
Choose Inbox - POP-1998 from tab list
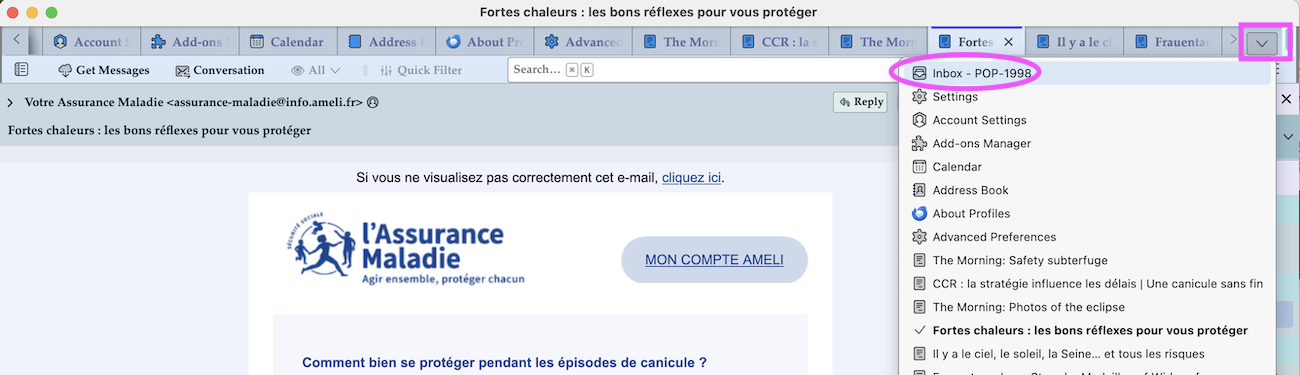tap(1087, 73)
